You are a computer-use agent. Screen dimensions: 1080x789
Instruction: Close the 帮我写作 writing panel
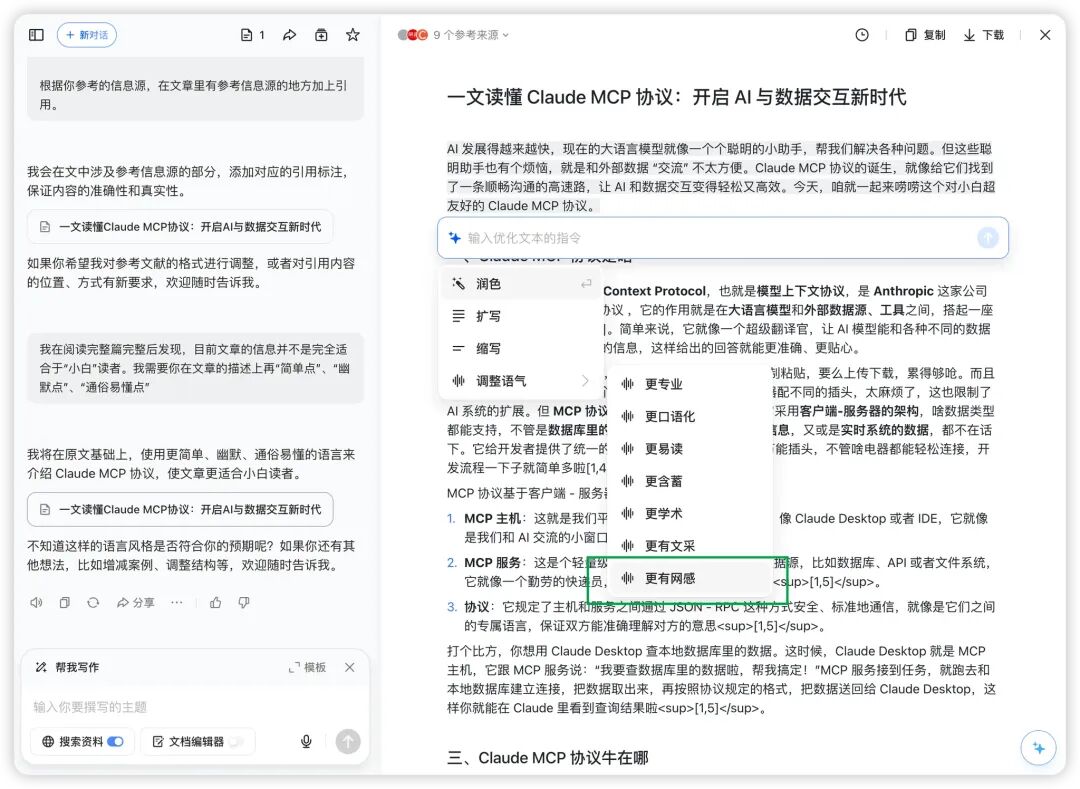[x=350, y=667]
